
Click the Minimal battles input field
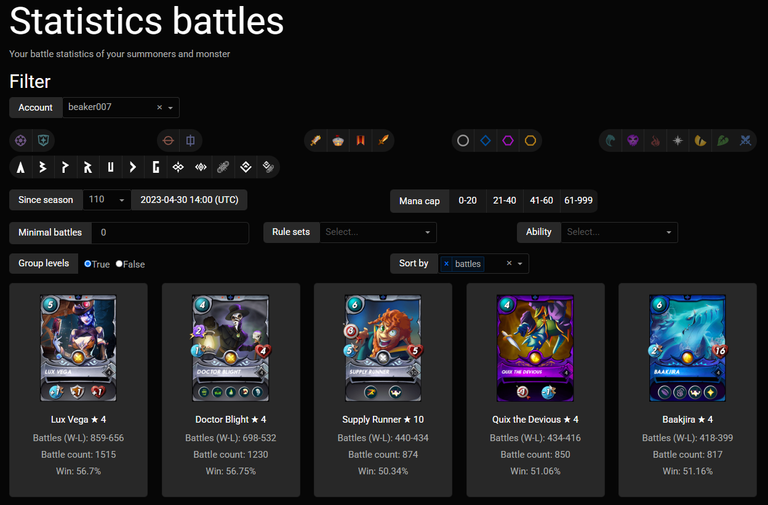point(170,233)
